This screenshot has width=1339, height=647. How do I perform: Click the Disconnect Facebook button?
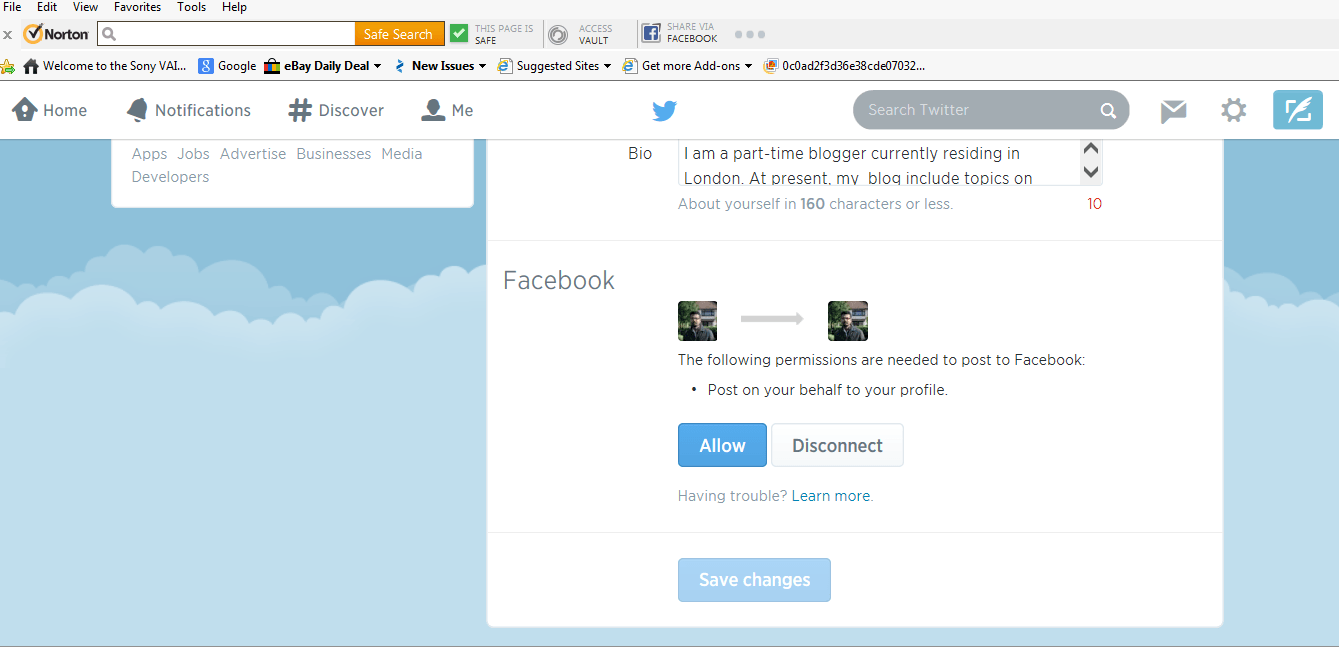pos(837,445)
